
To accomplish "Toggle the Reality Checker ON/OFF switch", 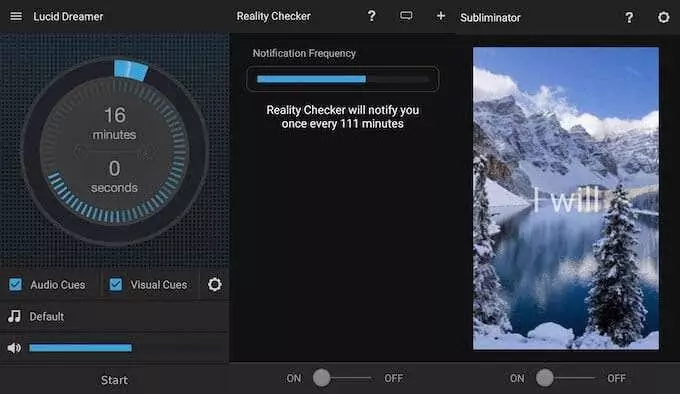I will pos(343,378).
